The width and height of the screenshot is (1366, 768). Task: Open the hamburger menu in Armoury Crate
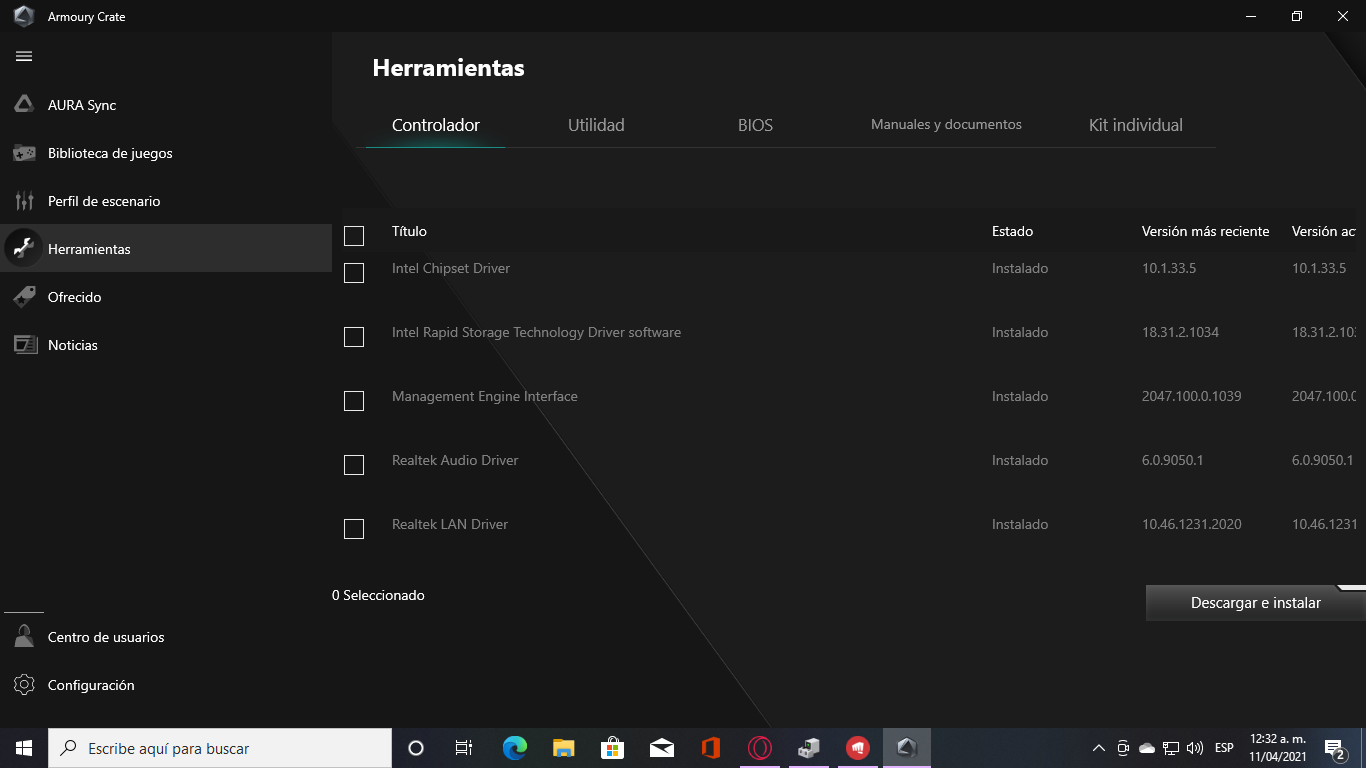point(24,56)
